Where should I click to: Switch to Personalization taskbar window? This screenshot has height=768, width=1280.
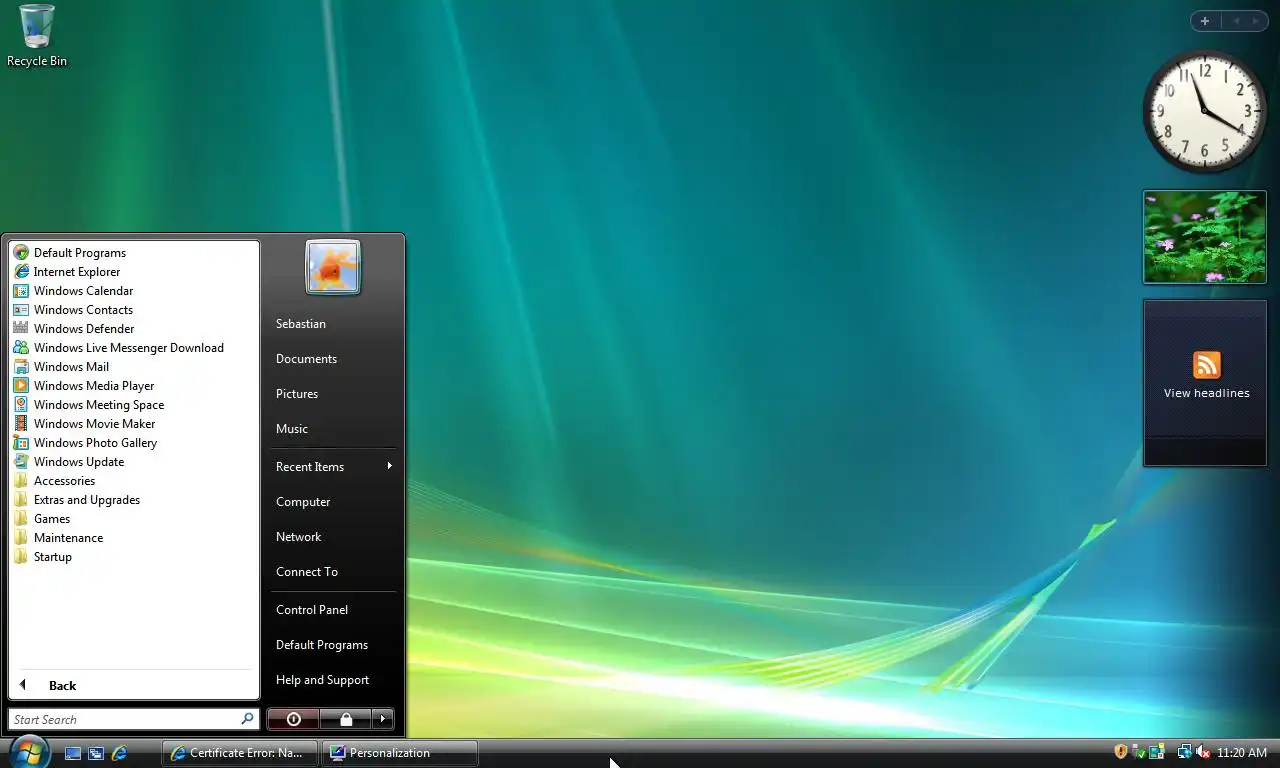(400, 753)
